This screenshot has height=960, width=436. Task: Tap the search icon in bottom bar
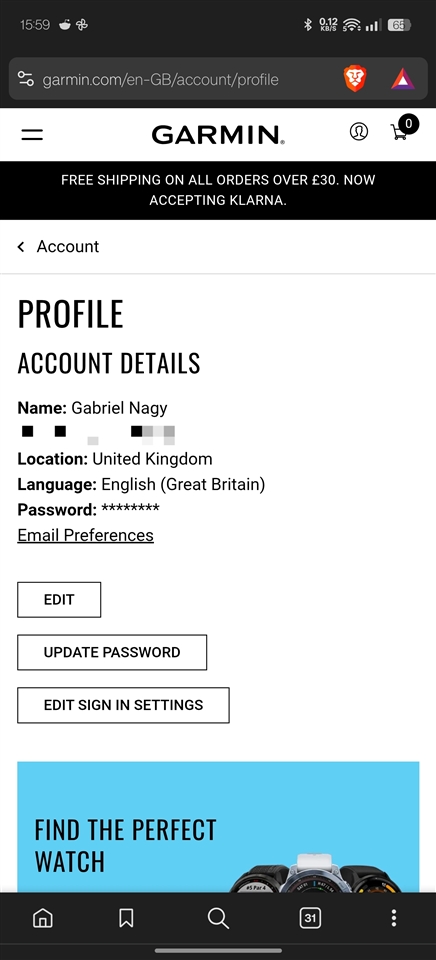[218, 918]
